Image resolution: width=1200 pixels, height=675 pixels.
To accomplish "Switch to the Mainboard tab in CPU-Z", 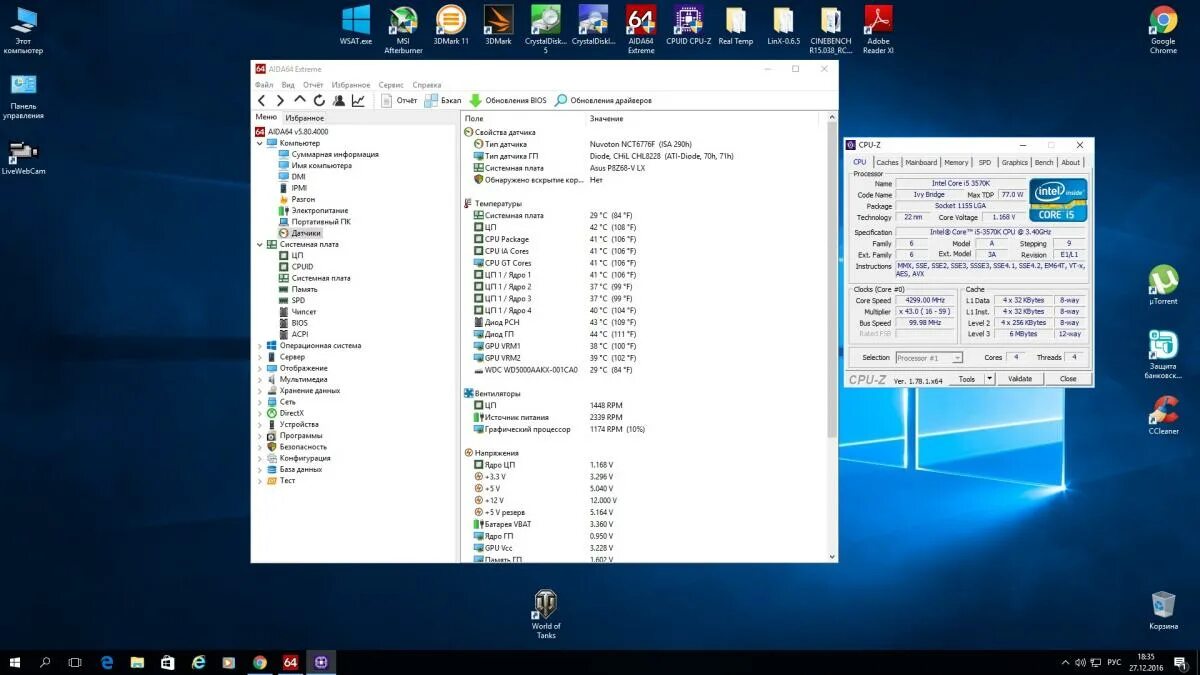I will tap(921, 162).
